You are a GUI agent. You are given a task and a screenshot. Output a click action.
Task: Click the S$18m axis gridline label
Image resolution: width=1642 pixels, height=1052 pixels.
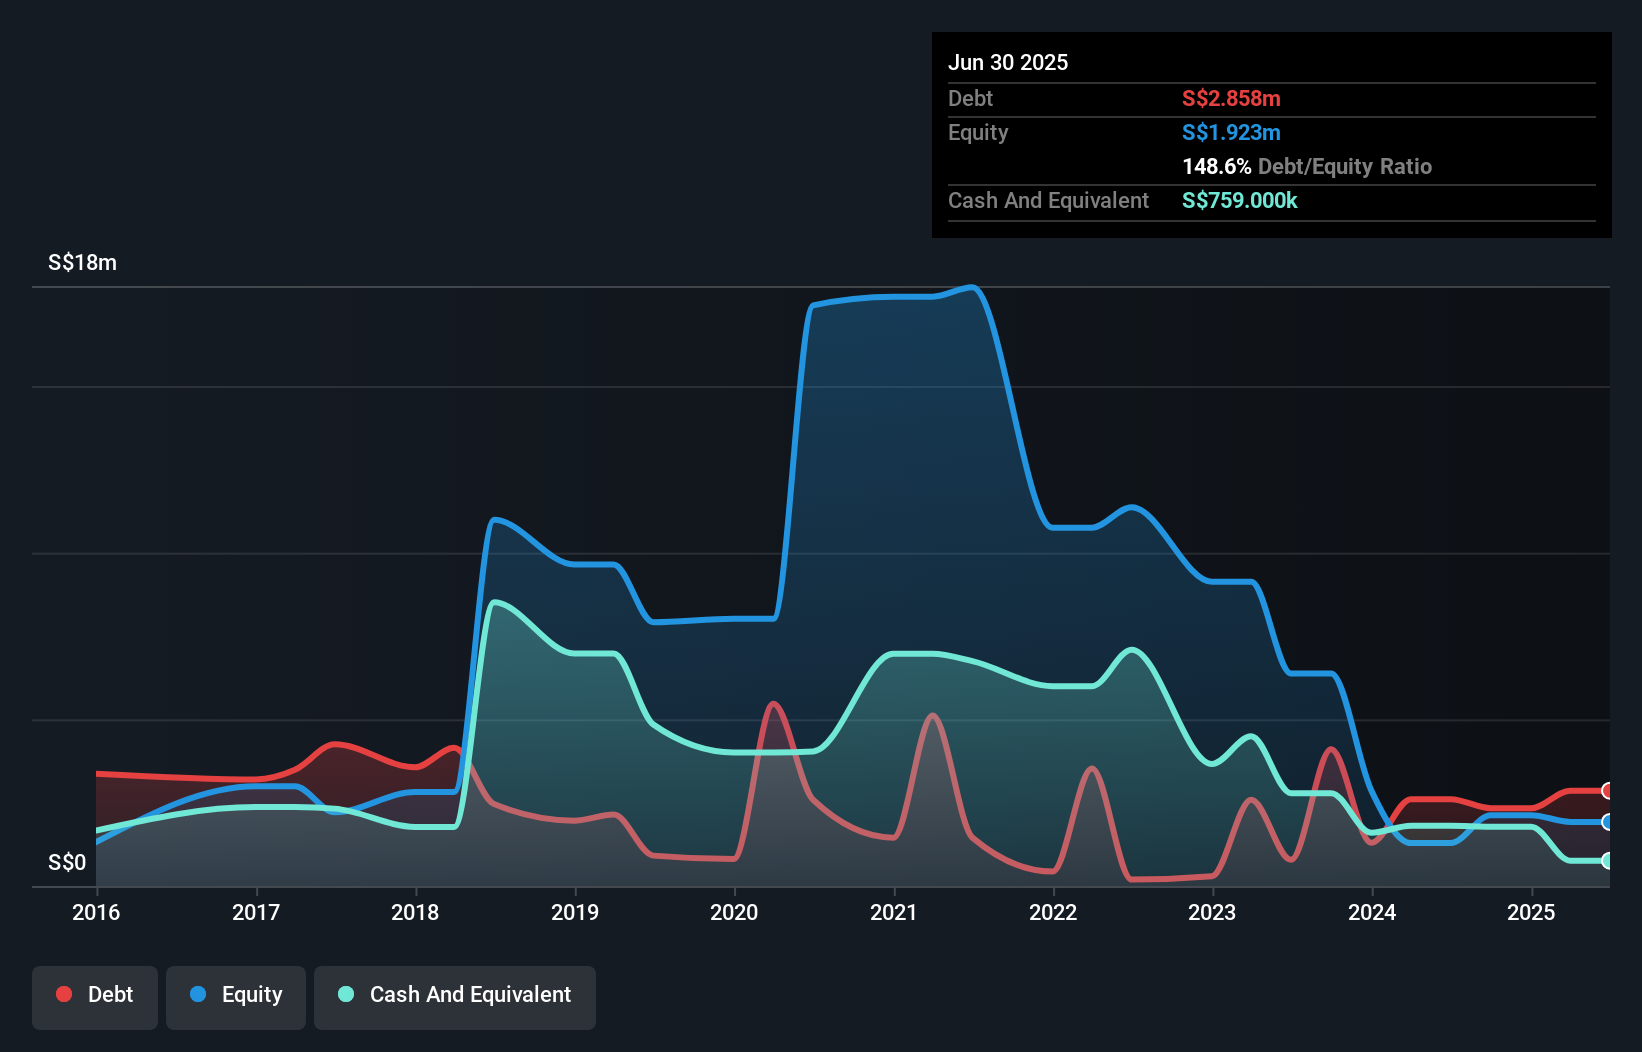81,262
